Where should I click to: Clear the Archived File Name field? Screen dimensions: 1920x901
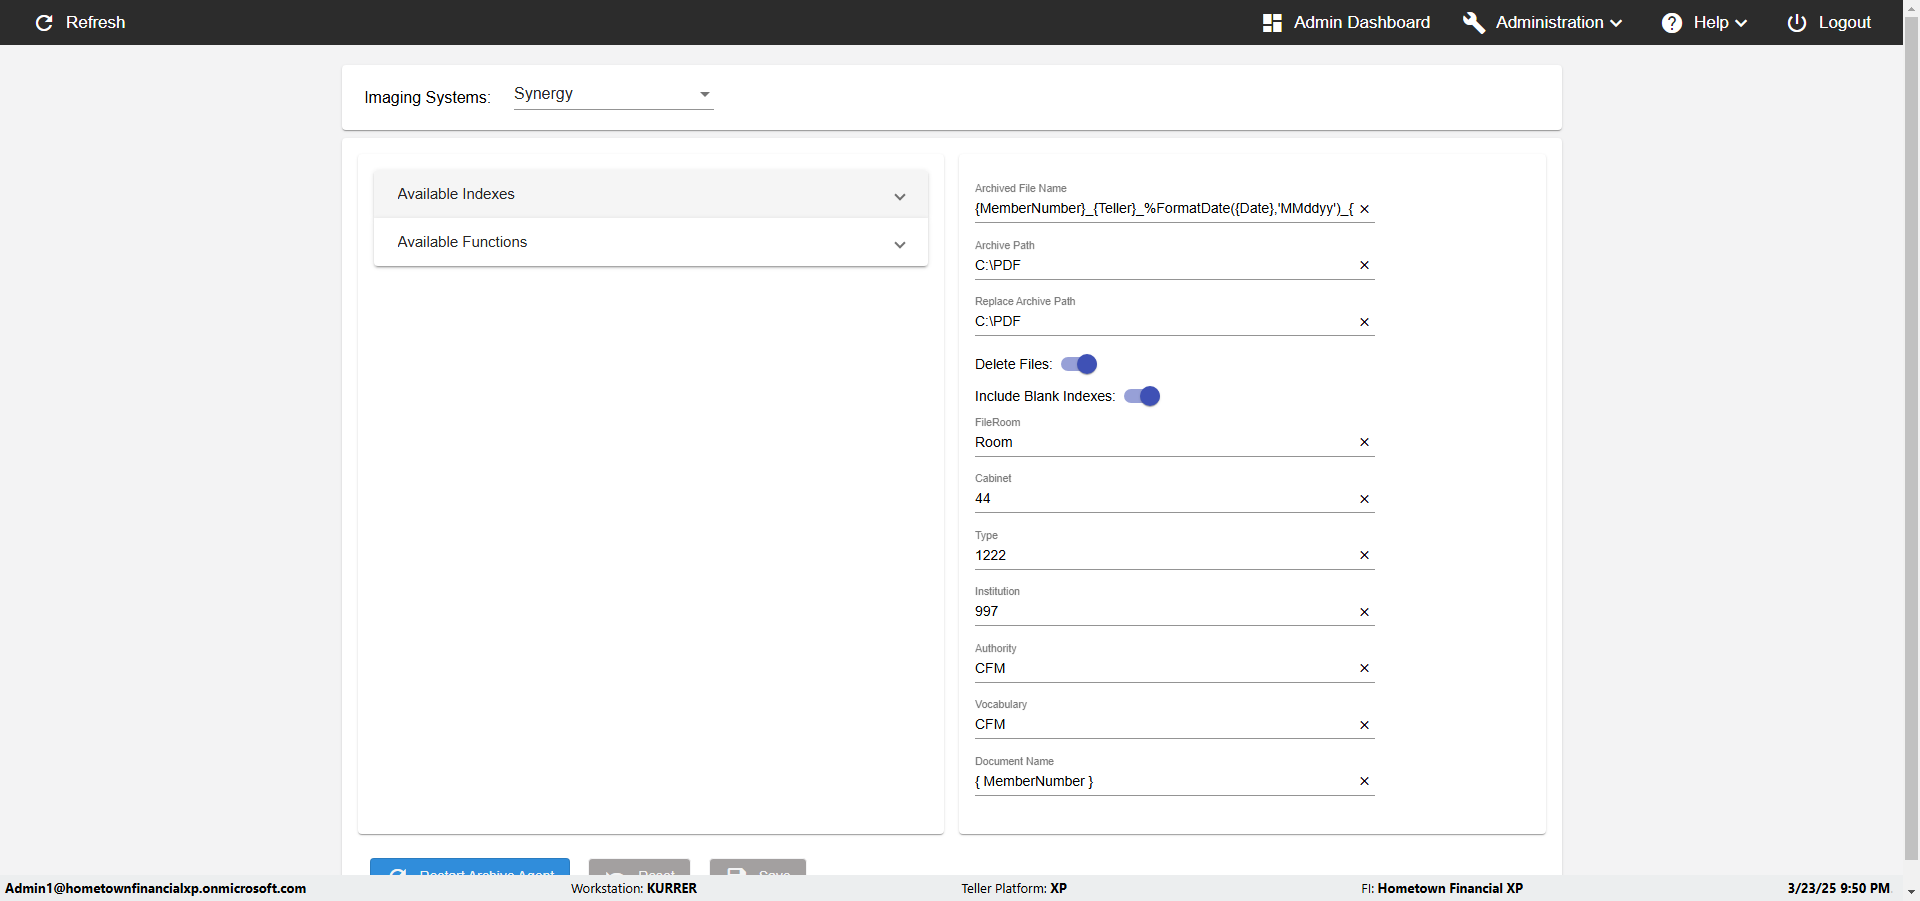click(x=1364, y=209)
